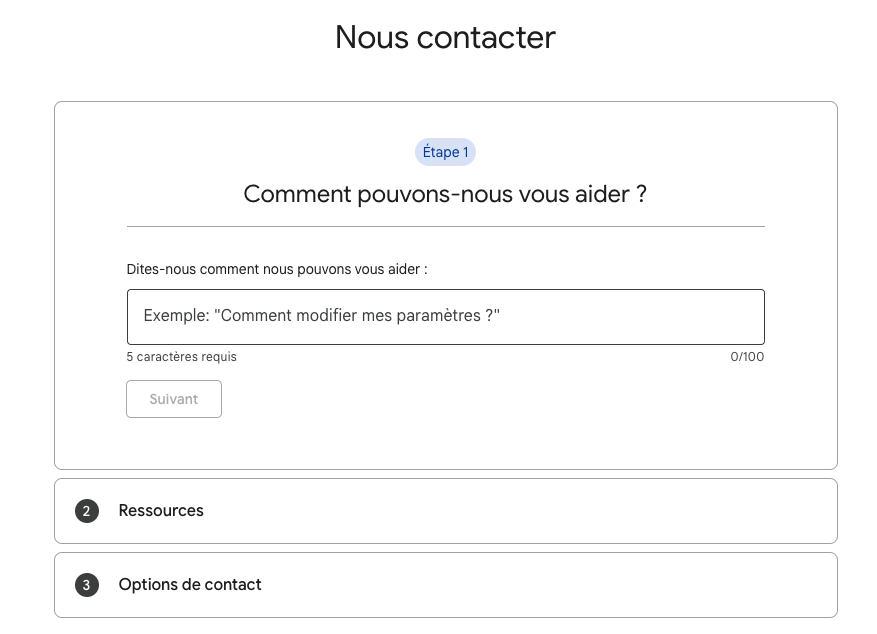
Task: Click the Dites-nous comment label above input
Action: (277, 269)
